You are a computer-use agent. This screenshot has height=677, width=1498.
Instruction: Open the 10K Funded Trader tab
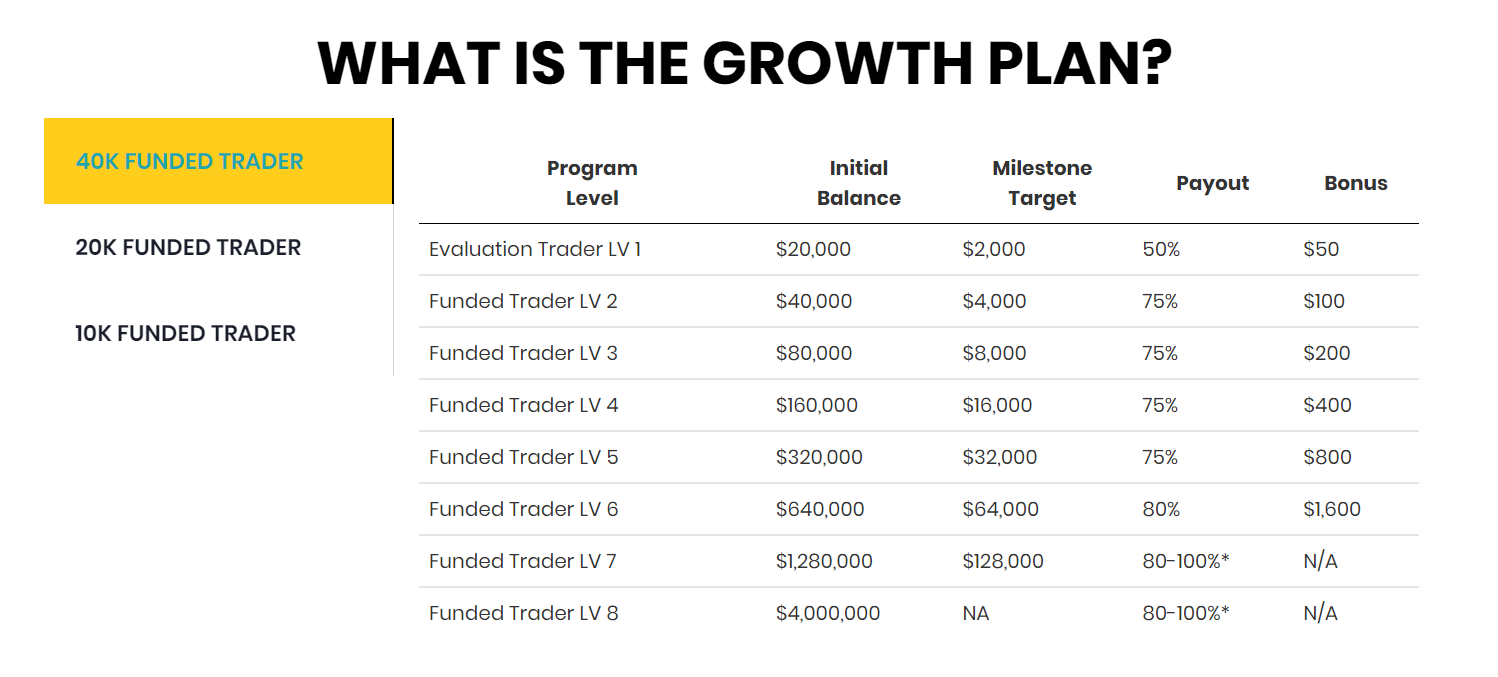click(218, 333)
